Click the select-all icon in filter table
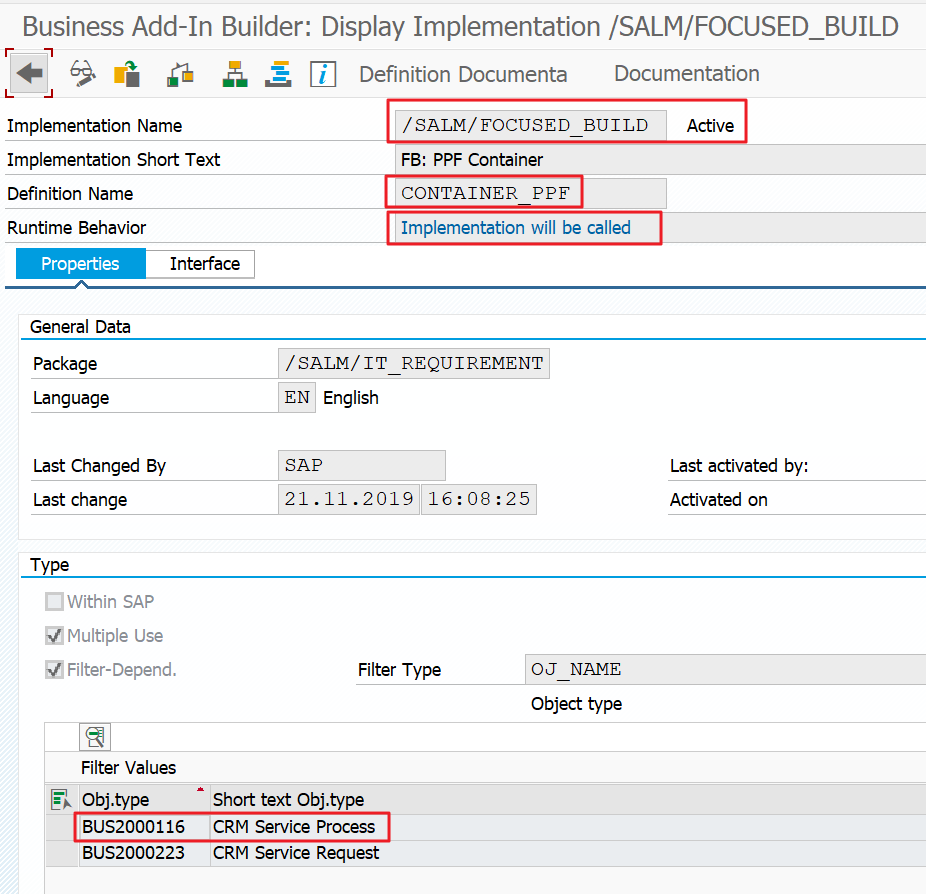The width and height of the screenshot is (926, 894). click(61, 799)
